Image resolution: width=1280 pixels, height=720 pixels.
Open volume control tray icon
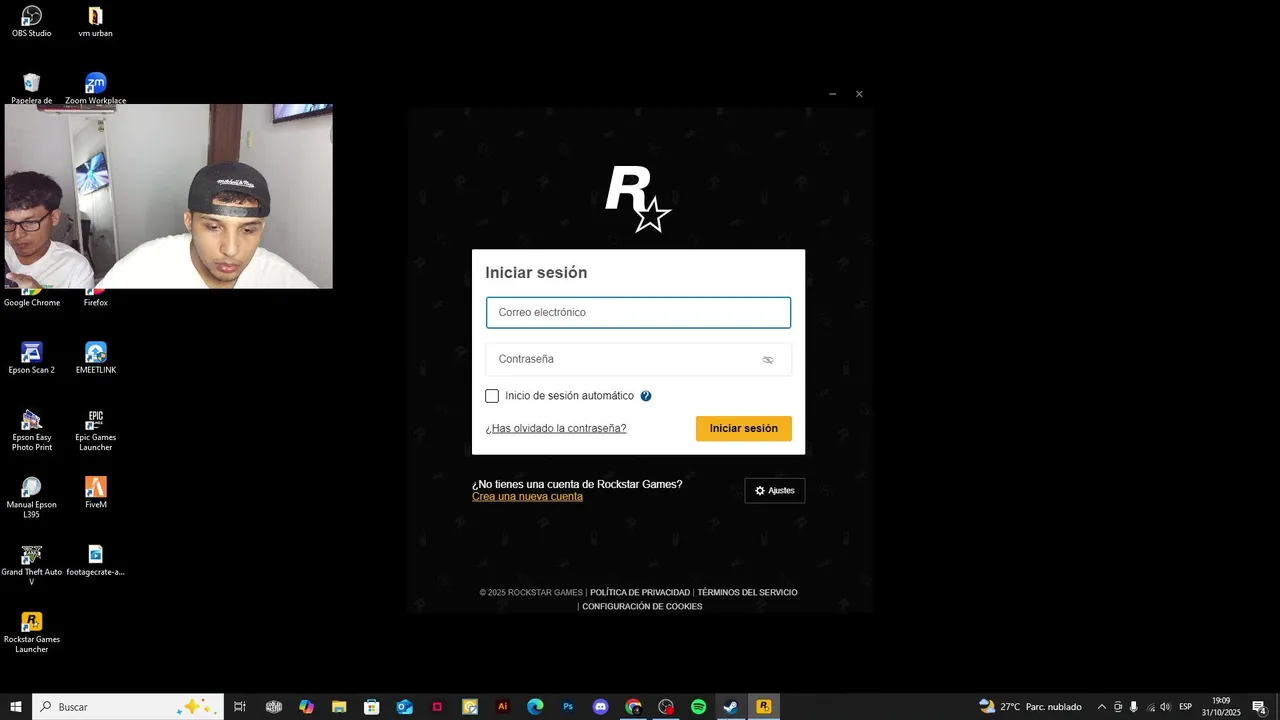coord(1165,707)
